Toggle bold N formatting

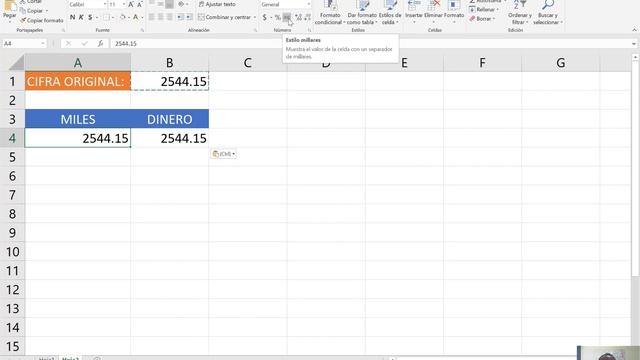coord(72,17)
